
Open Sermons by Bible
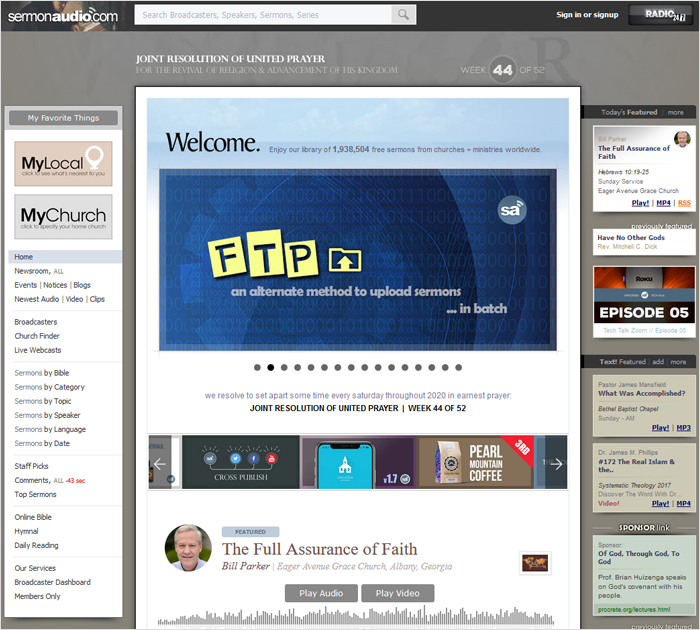pos(42,373)
